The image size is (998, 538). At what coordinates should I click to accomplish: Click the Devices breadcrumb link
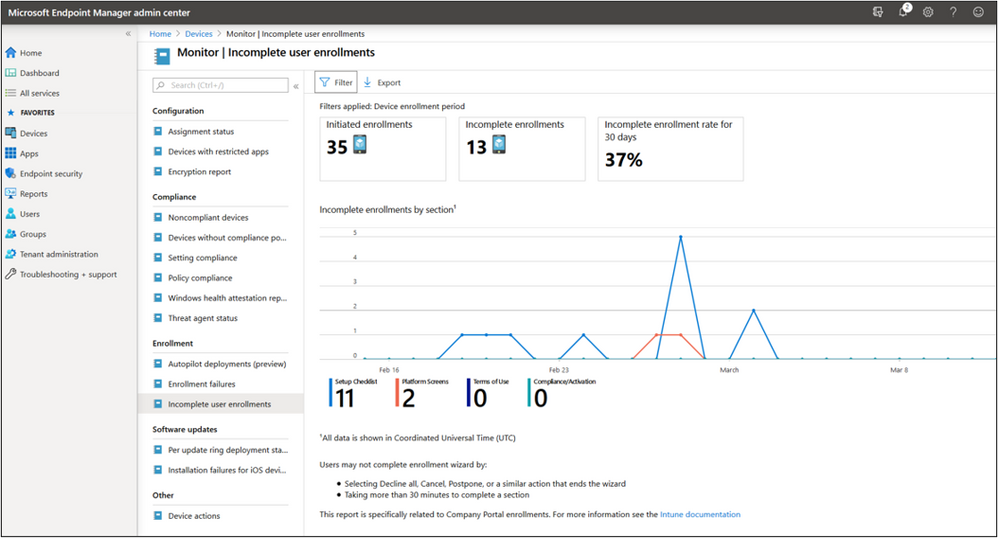[199, 34]
